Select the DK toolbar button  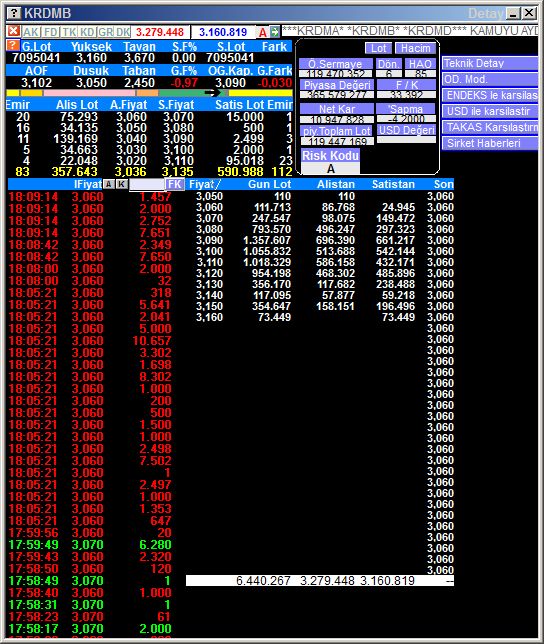pyautogui.click(x=123, y=32)
